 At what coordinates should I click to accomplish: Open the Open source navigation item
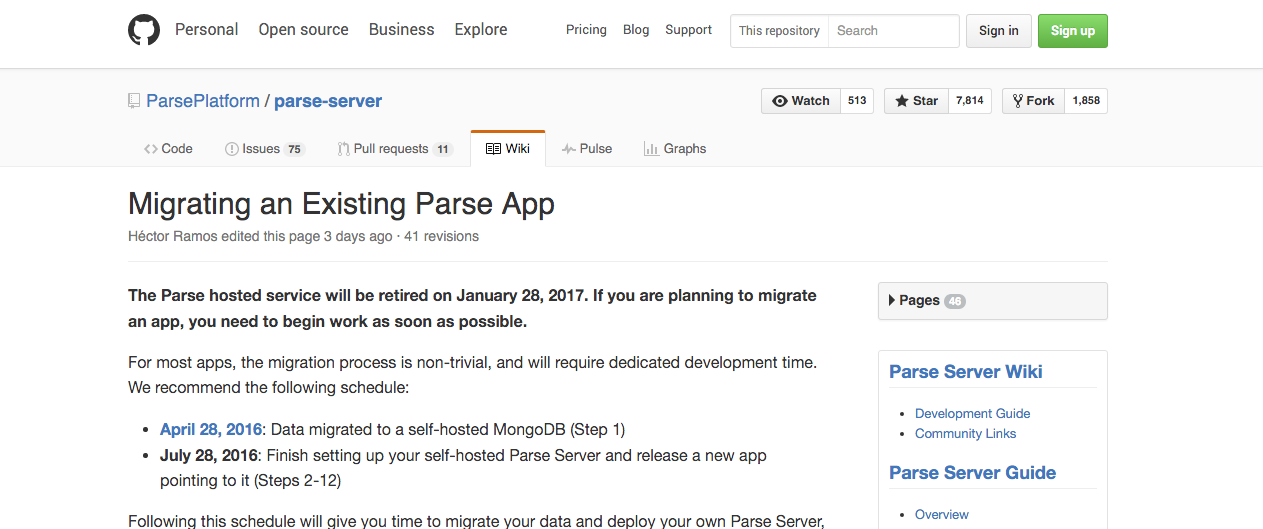tap(303, 30)
